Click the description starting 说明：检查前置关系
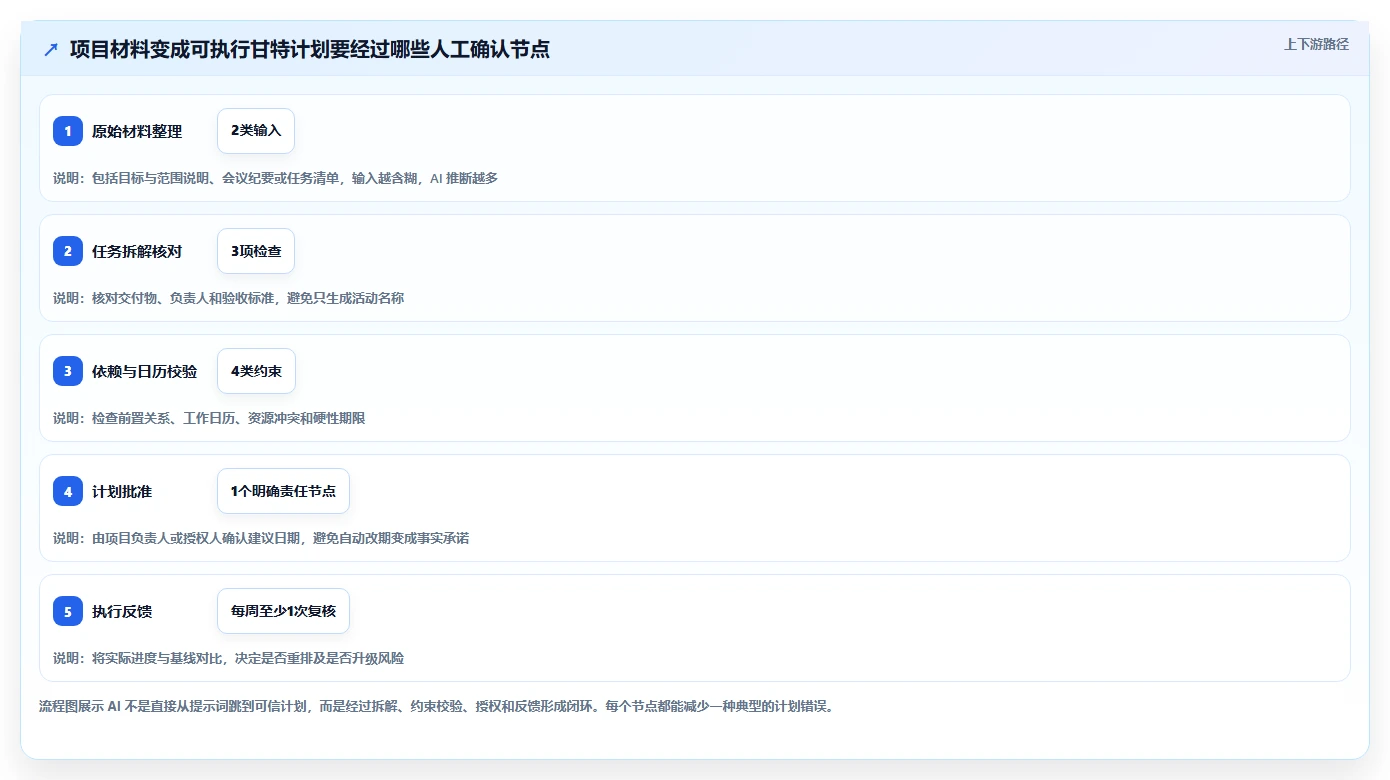 [209, 418]
